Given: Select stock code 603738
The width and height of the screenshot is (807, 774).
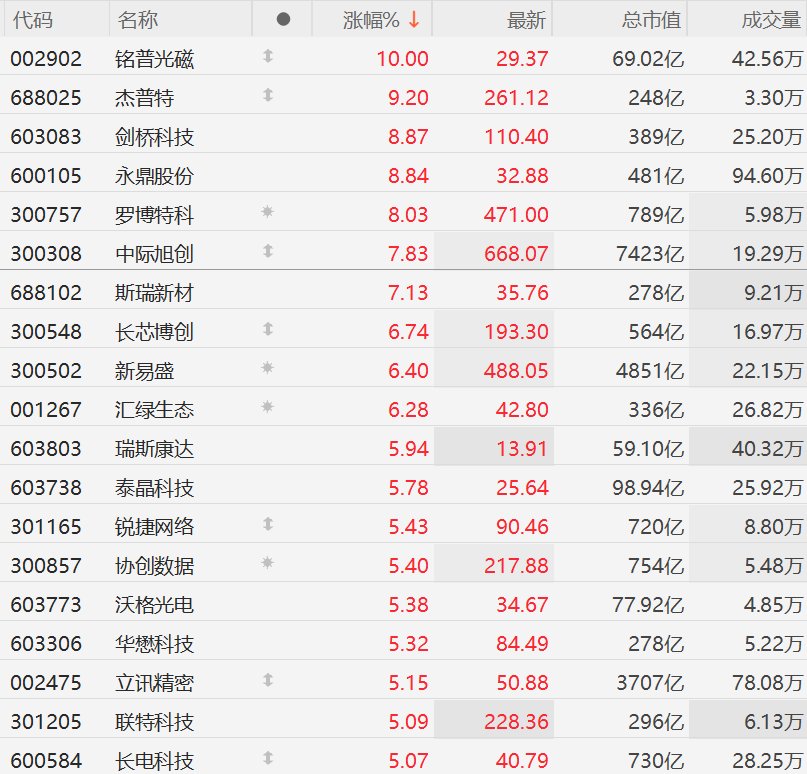Looking at the screenshot, I should [46, 488].
